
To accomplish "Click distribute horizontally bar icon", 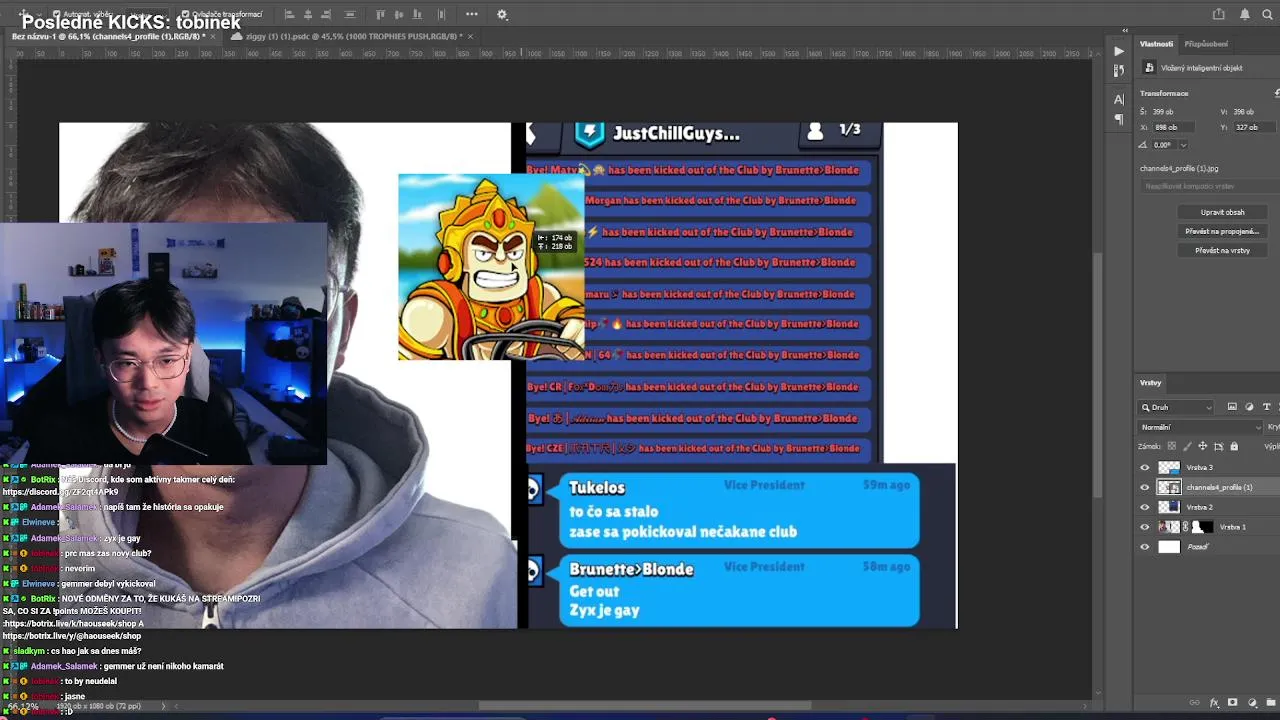I will 349,14.
